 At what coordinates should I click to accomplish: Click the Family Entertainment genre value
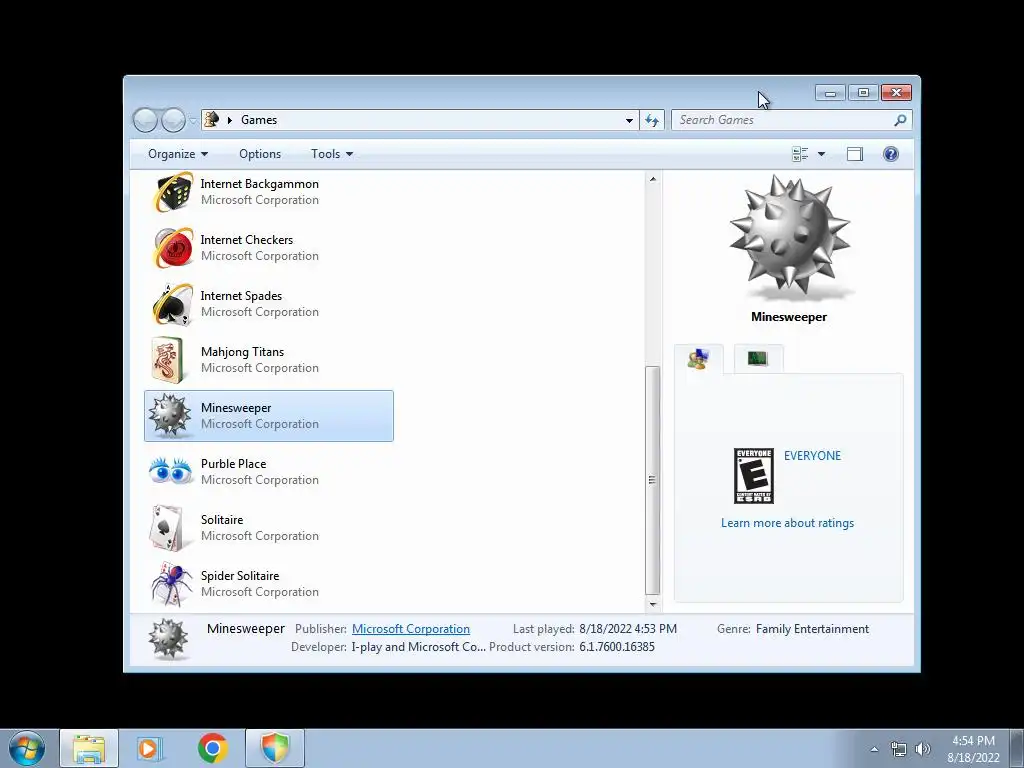[x=812, y=629]
